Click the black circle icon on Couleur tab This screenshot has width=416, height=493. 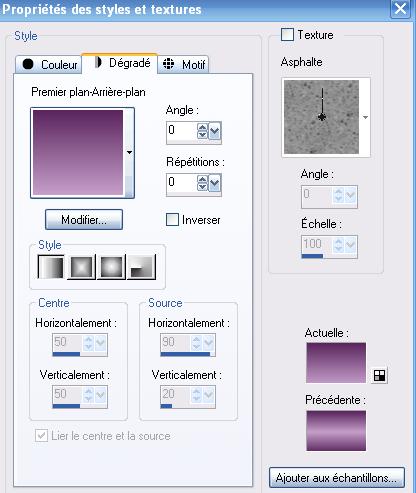(28, 64)
